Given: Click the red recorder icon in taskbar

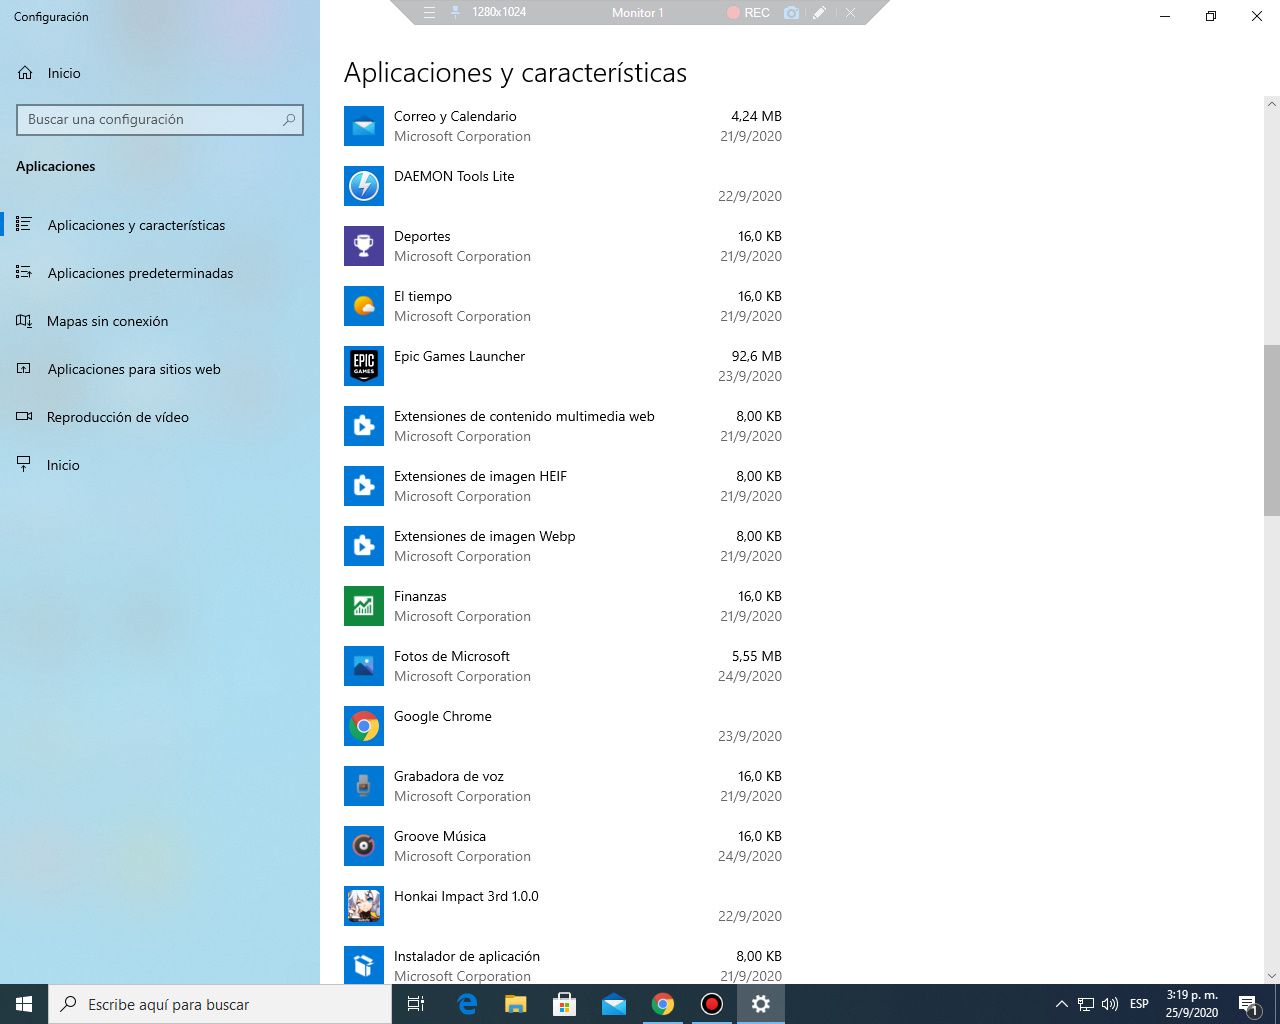Looking at the screenshot, I should (x=712, y=1004).
